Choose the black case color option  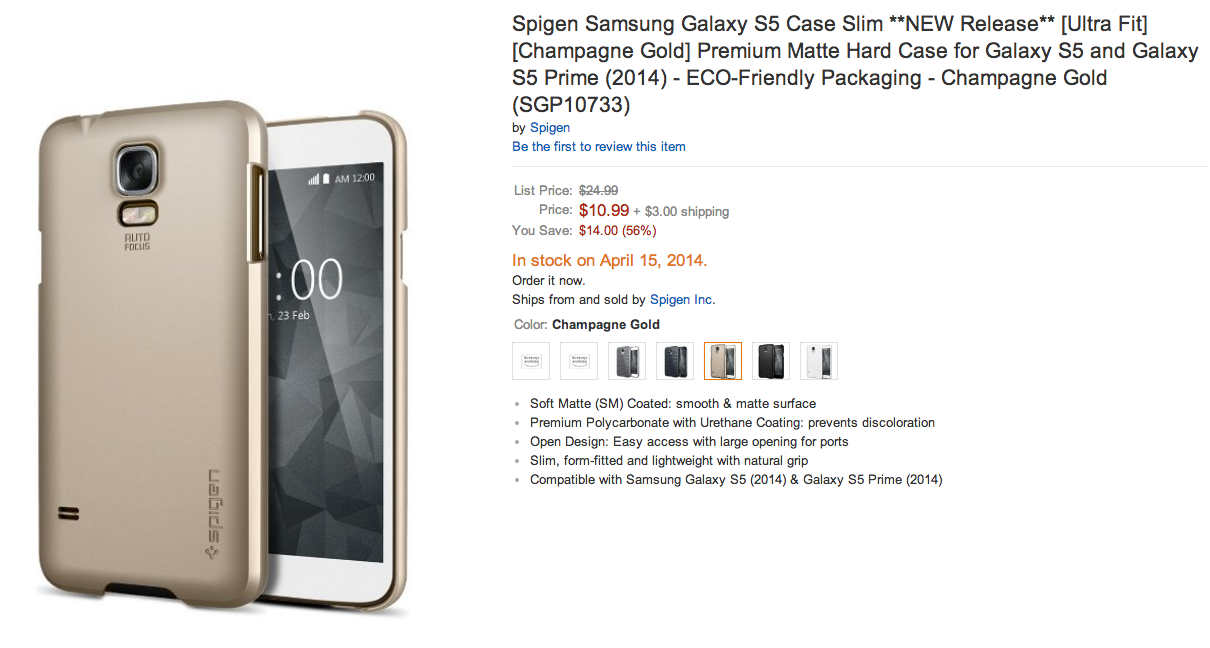pos(771,361)
